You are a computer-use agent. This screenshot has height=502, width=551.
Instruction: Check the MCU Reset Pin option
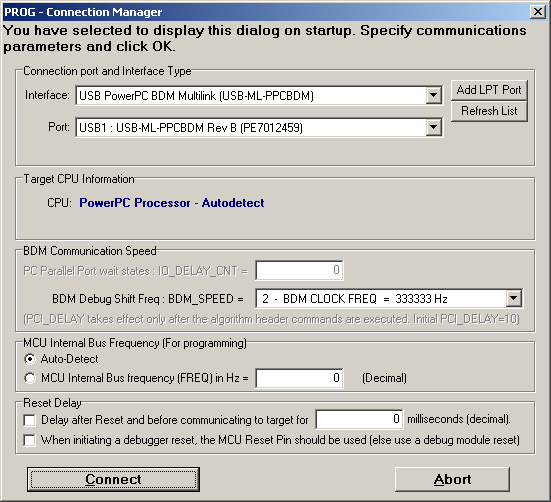coord(30,440)
